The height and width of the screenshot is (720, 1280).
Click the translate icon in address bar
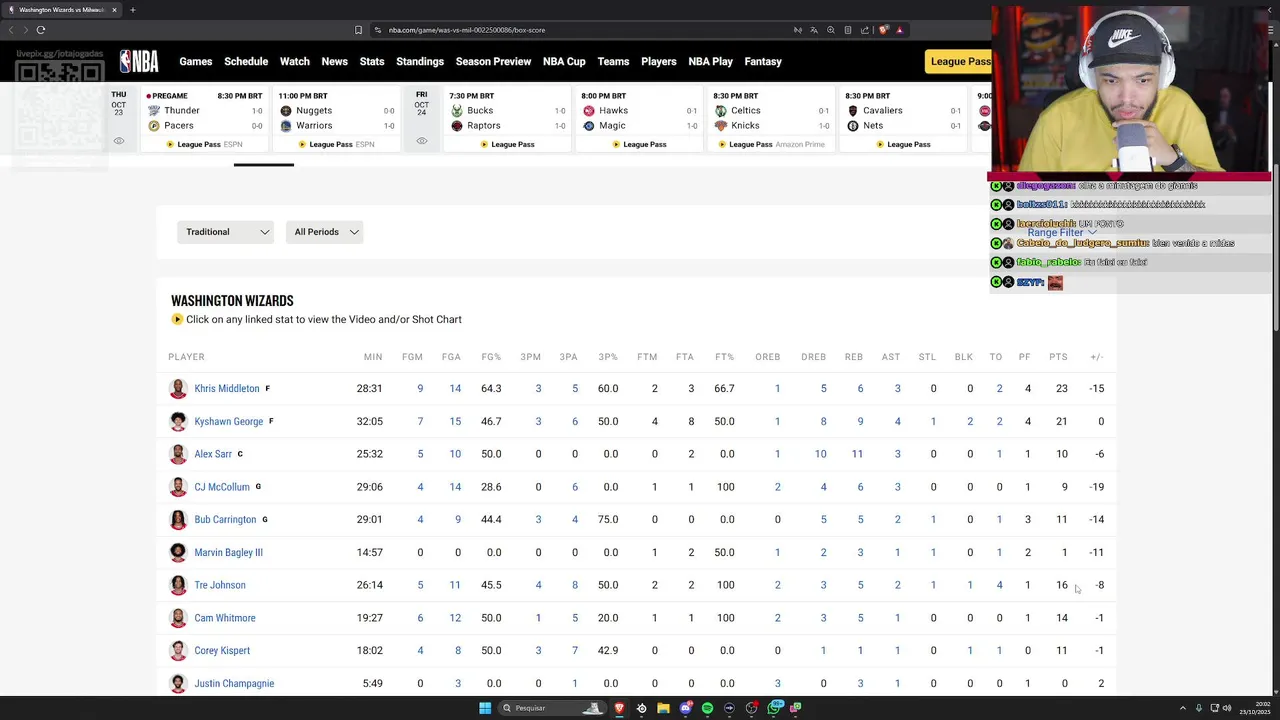click(814, 30)
